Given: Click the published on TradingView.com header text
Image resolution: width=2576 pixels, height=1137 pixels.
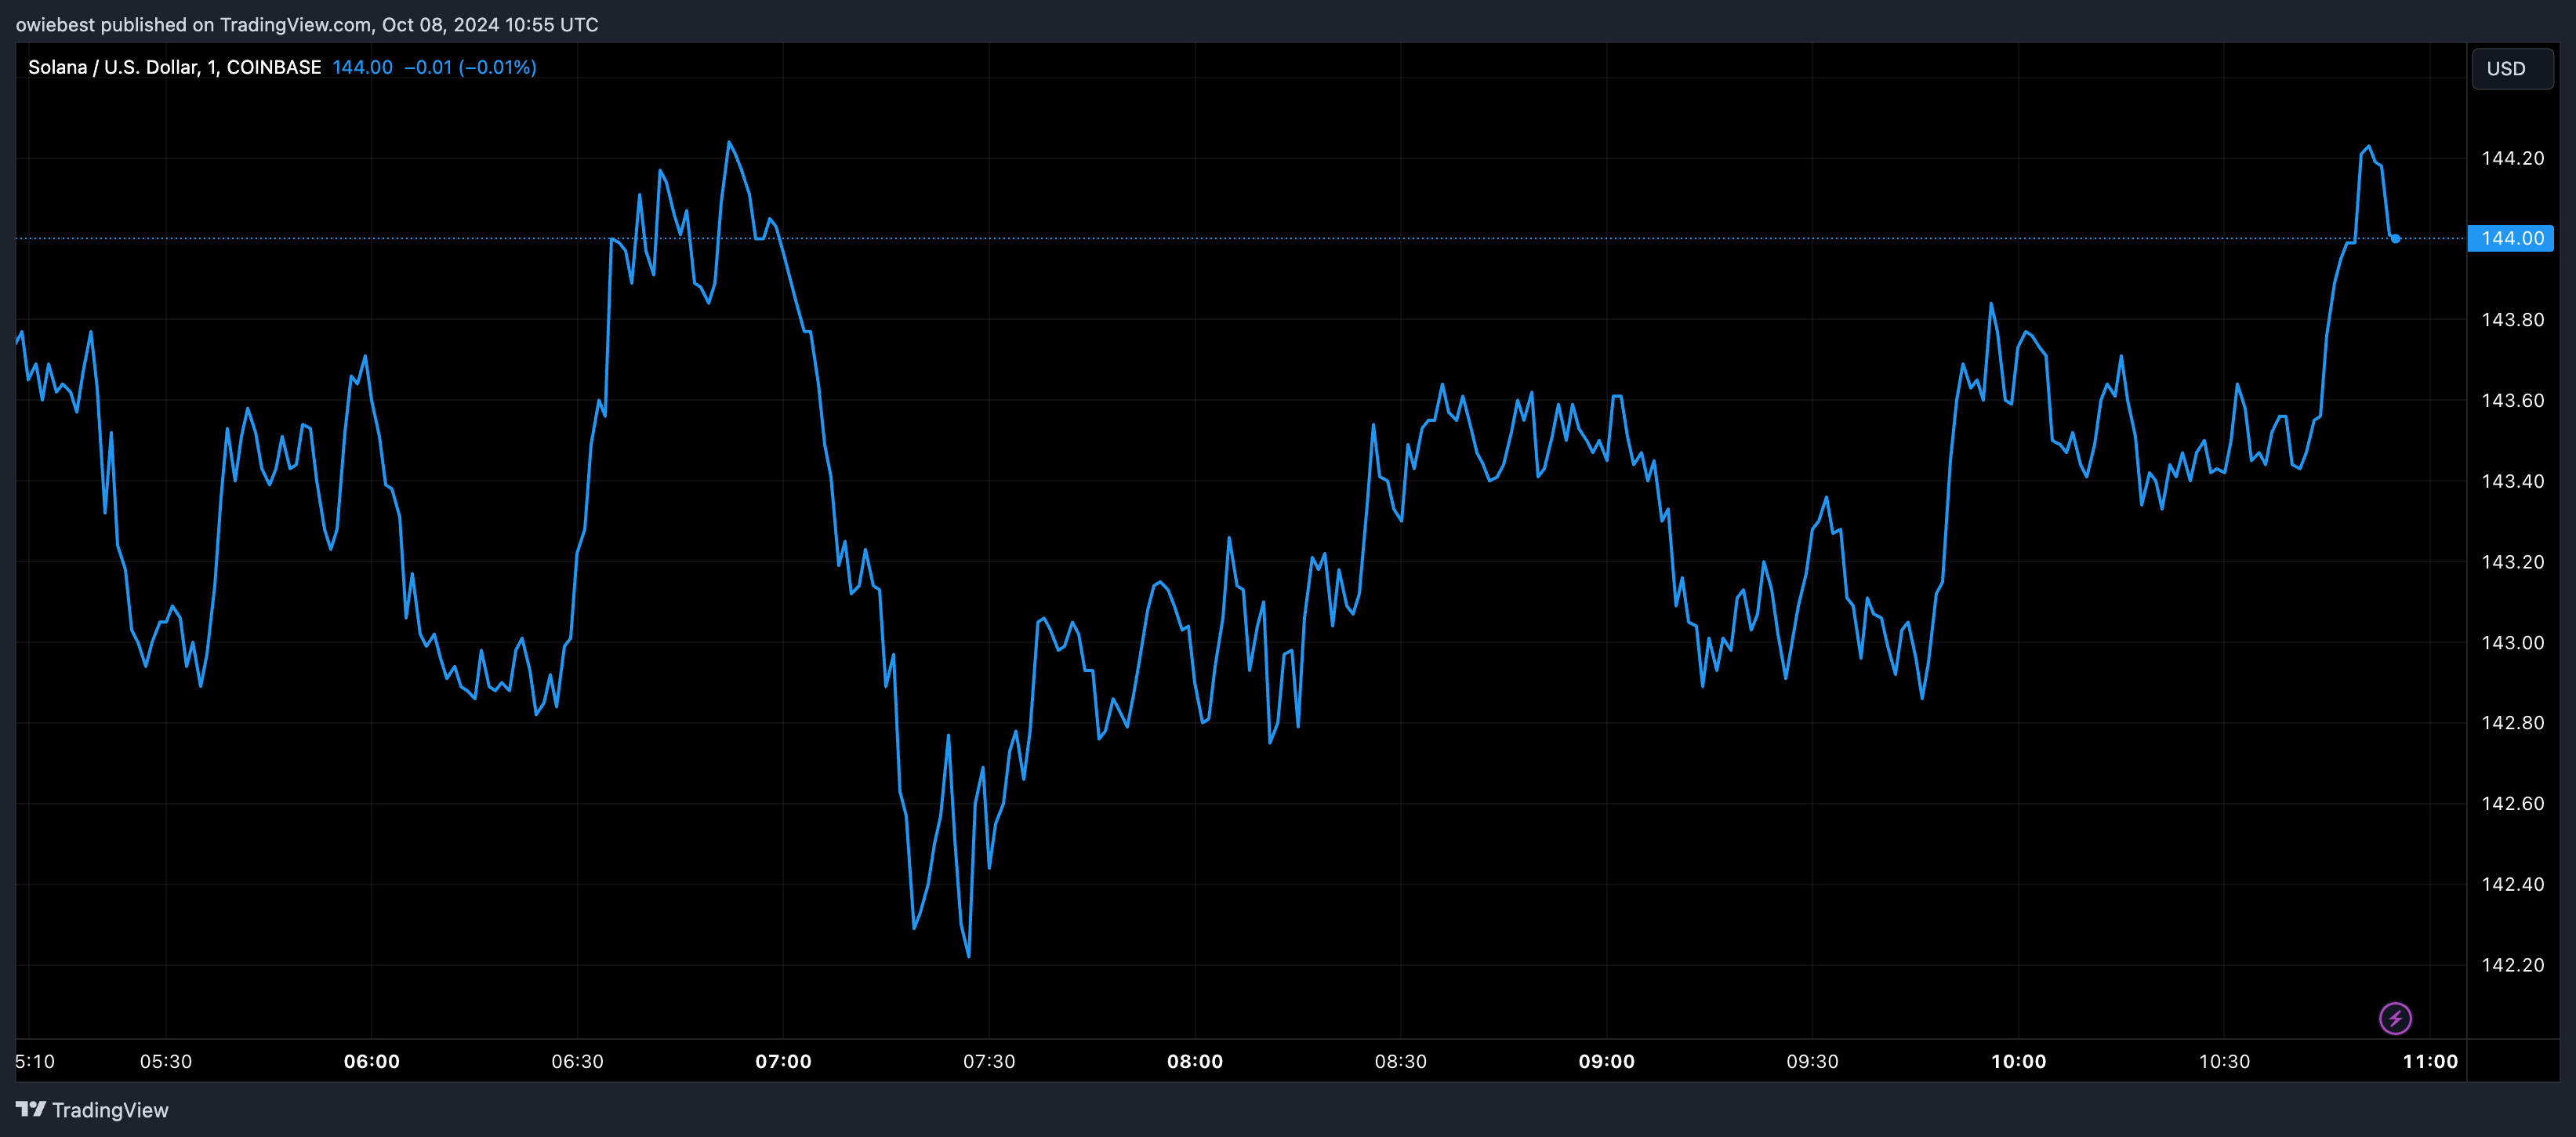Looking at the screenshot, I should click(x=306, y=24).
